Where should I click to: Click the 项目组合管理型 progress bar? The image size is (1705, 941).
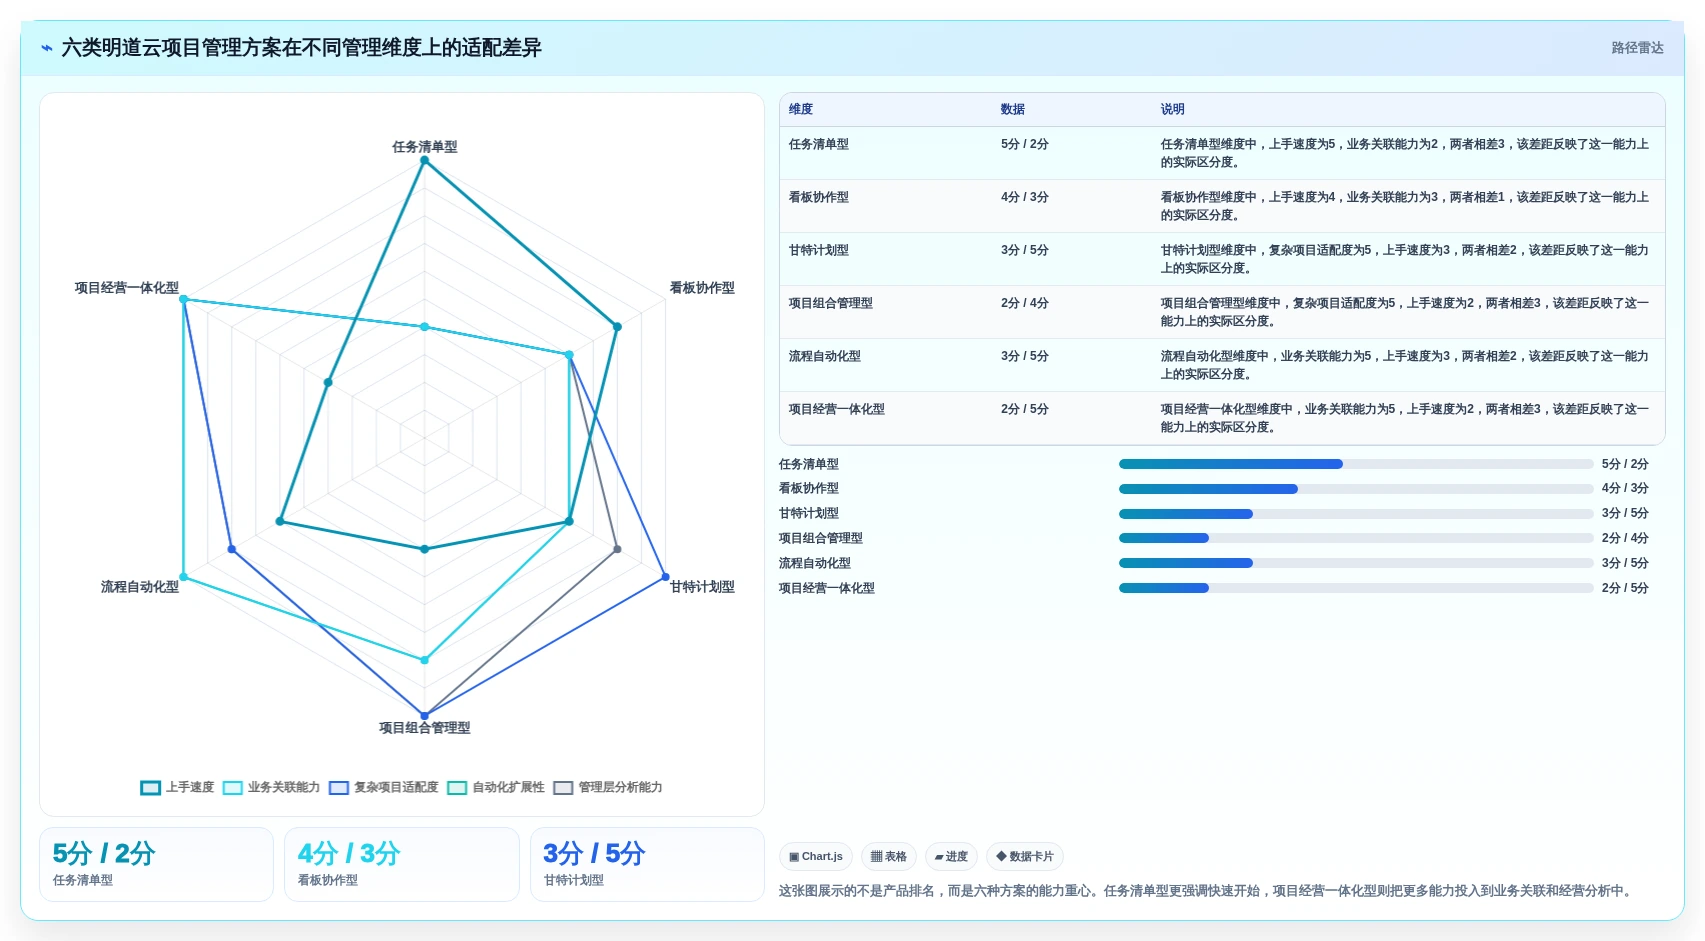point(1355,538)
